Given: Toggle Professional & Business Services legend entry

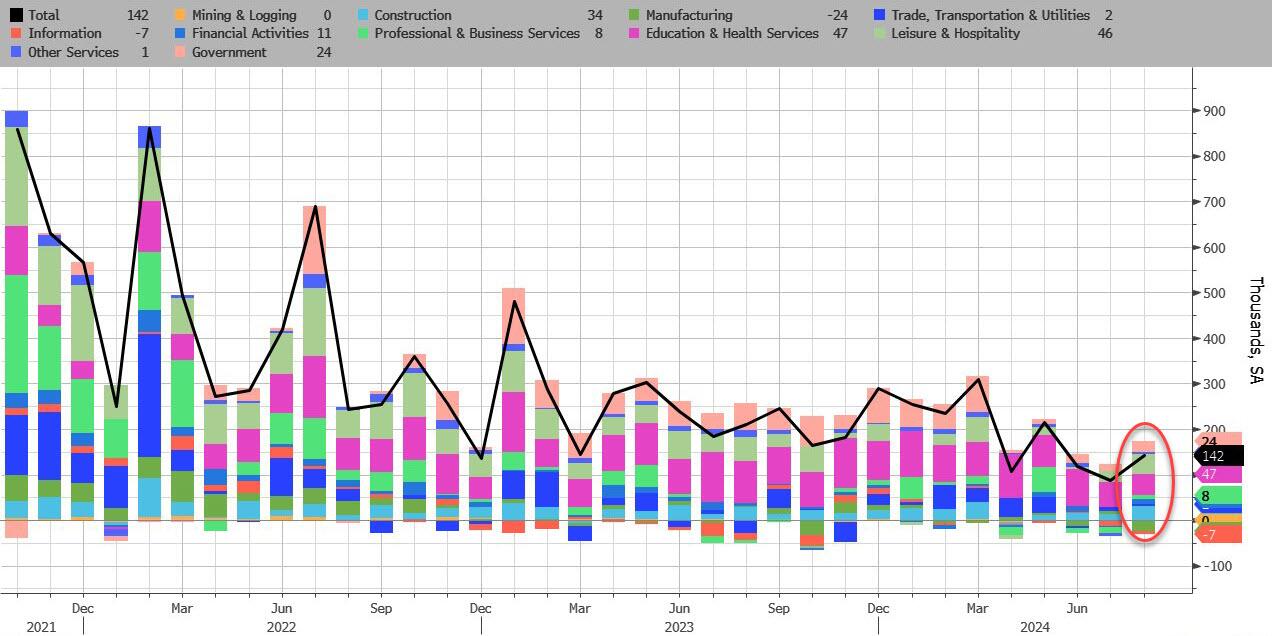Looking at the screenshot, I should click(477, 33).
